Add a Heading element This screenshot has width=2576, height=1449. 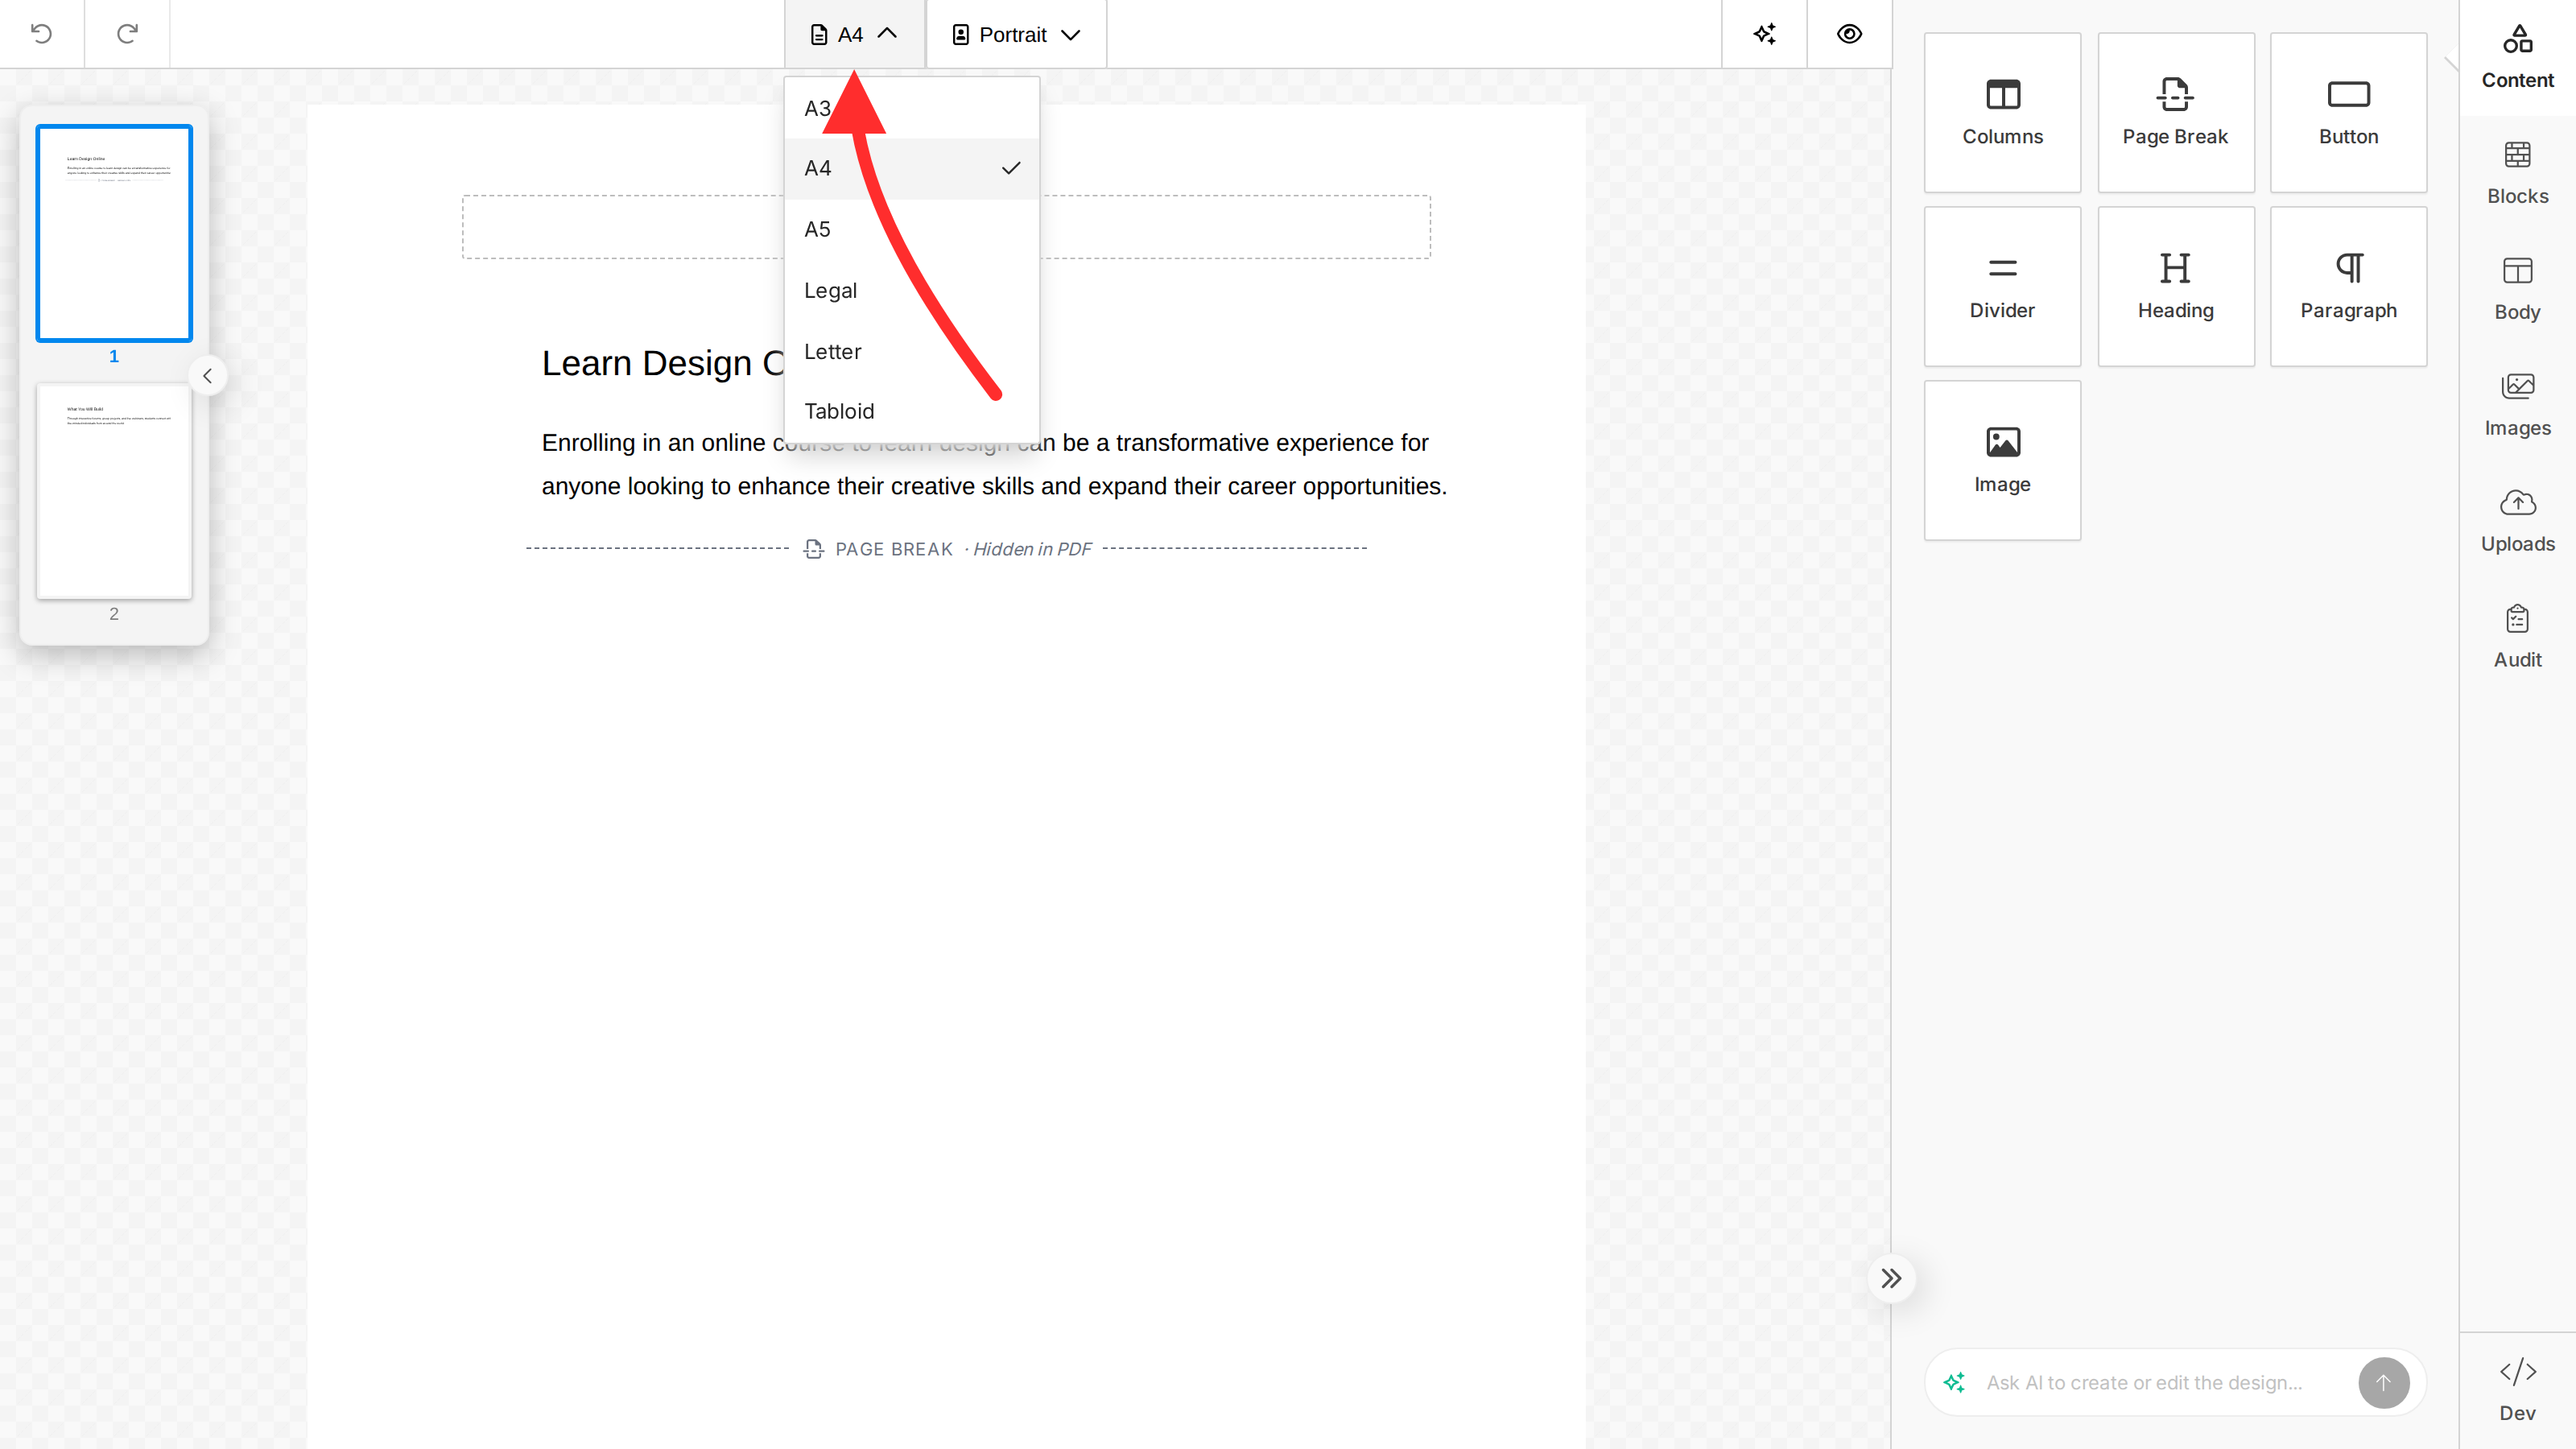(x=2175, y=286)
